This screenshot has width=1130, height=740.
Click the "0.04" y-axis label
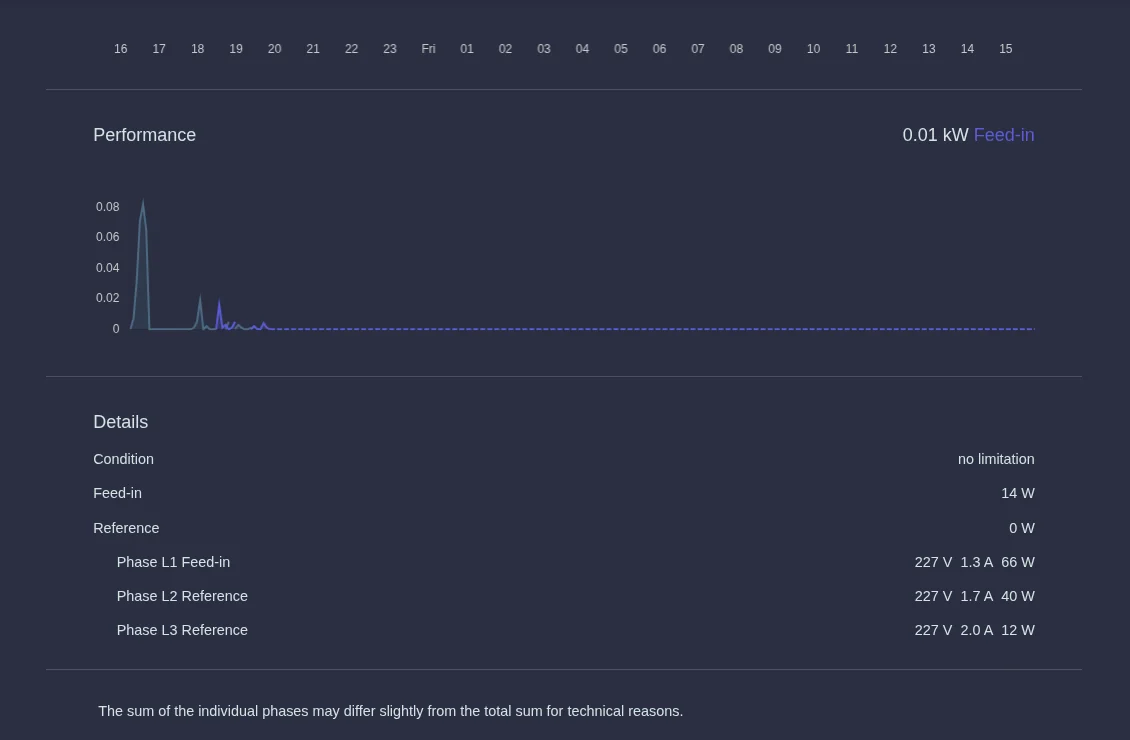(107, 268)
